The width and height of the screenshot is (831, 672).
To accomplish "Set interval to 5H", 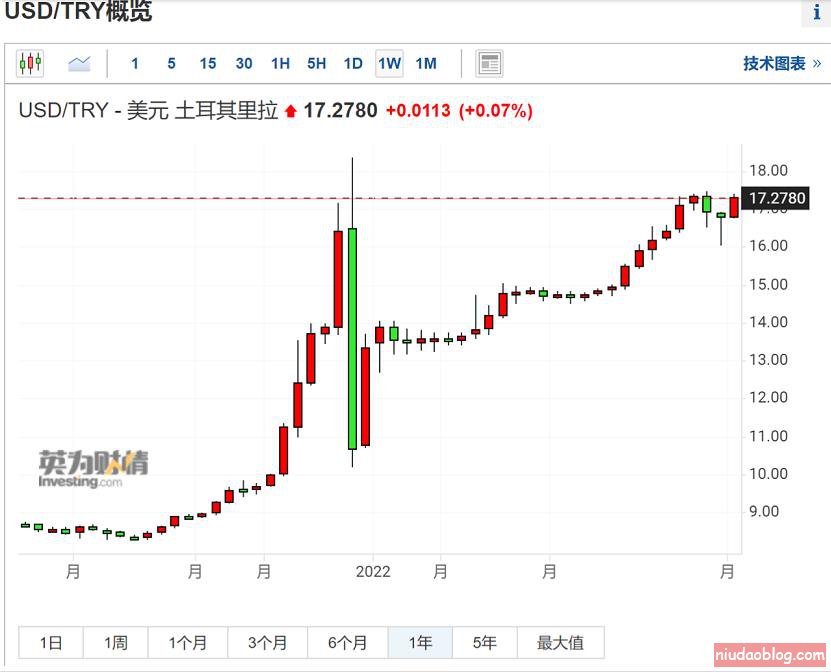I will (316, 64).
